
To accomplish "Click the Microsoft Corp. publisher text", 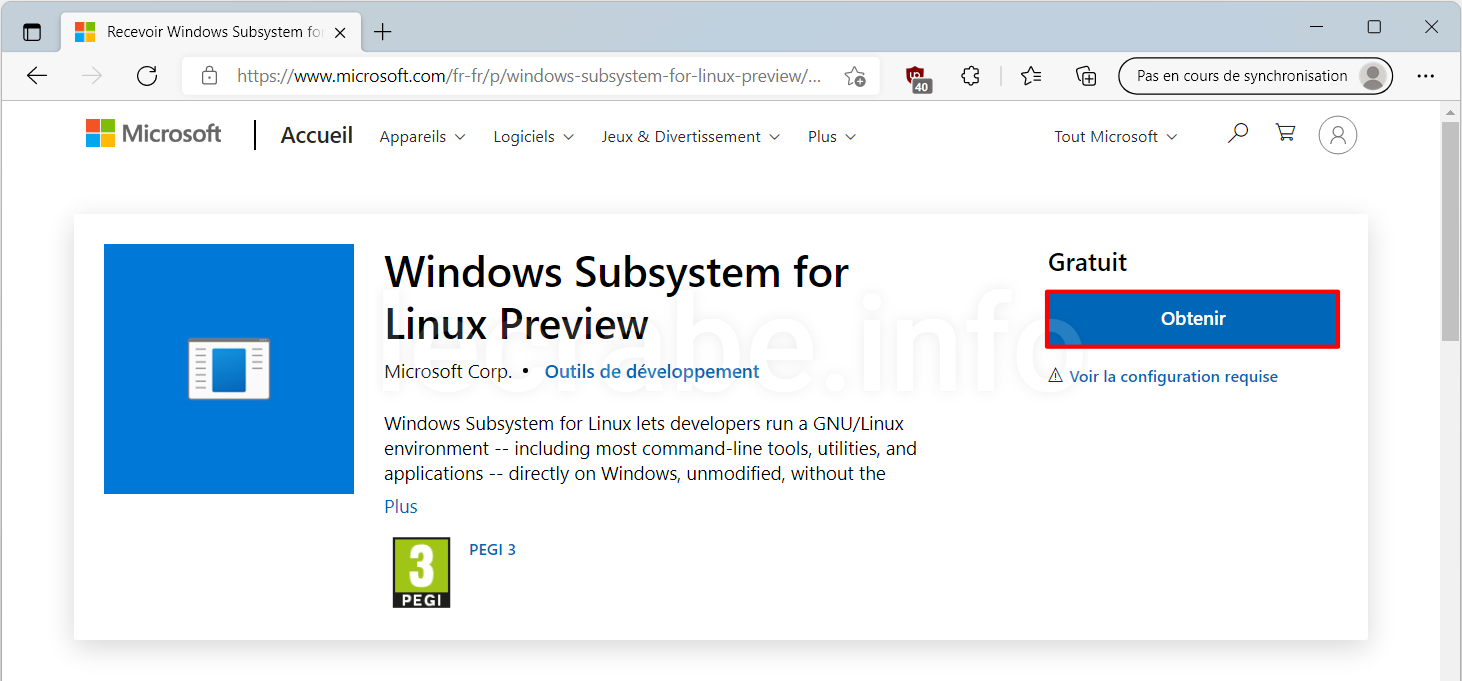I will point(448,372).
